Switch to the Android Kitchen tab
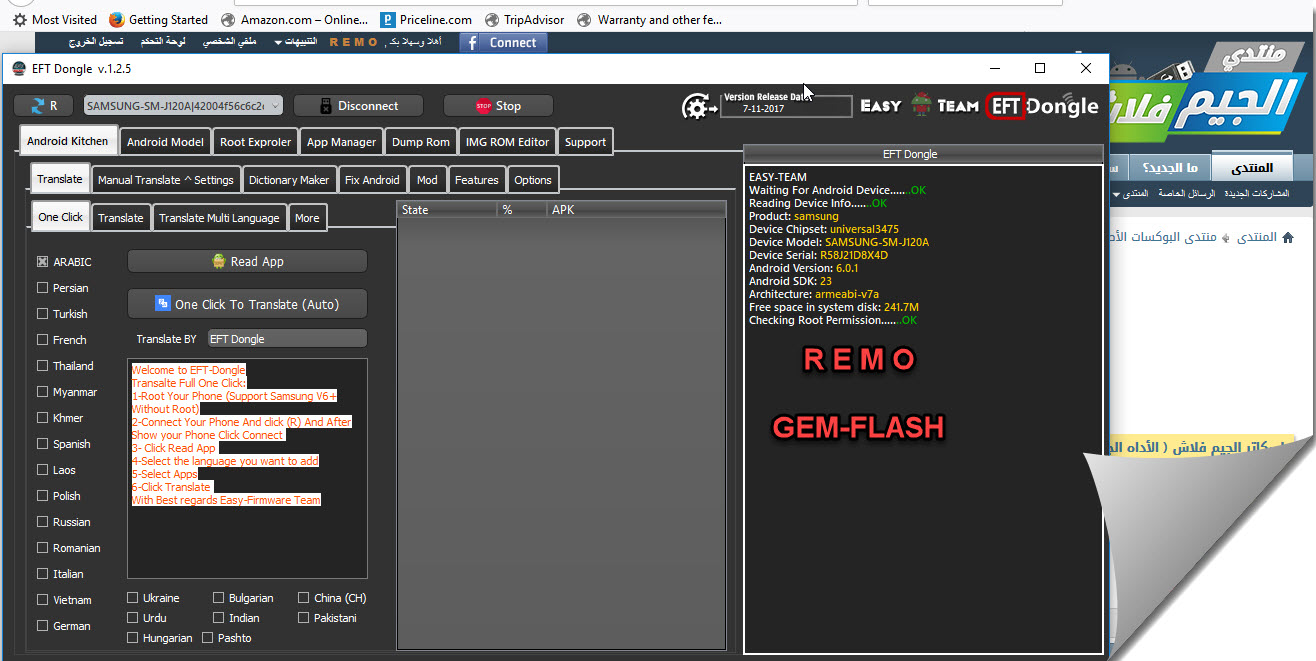Viewport: 1316px width, 661px height. (68, 141)
